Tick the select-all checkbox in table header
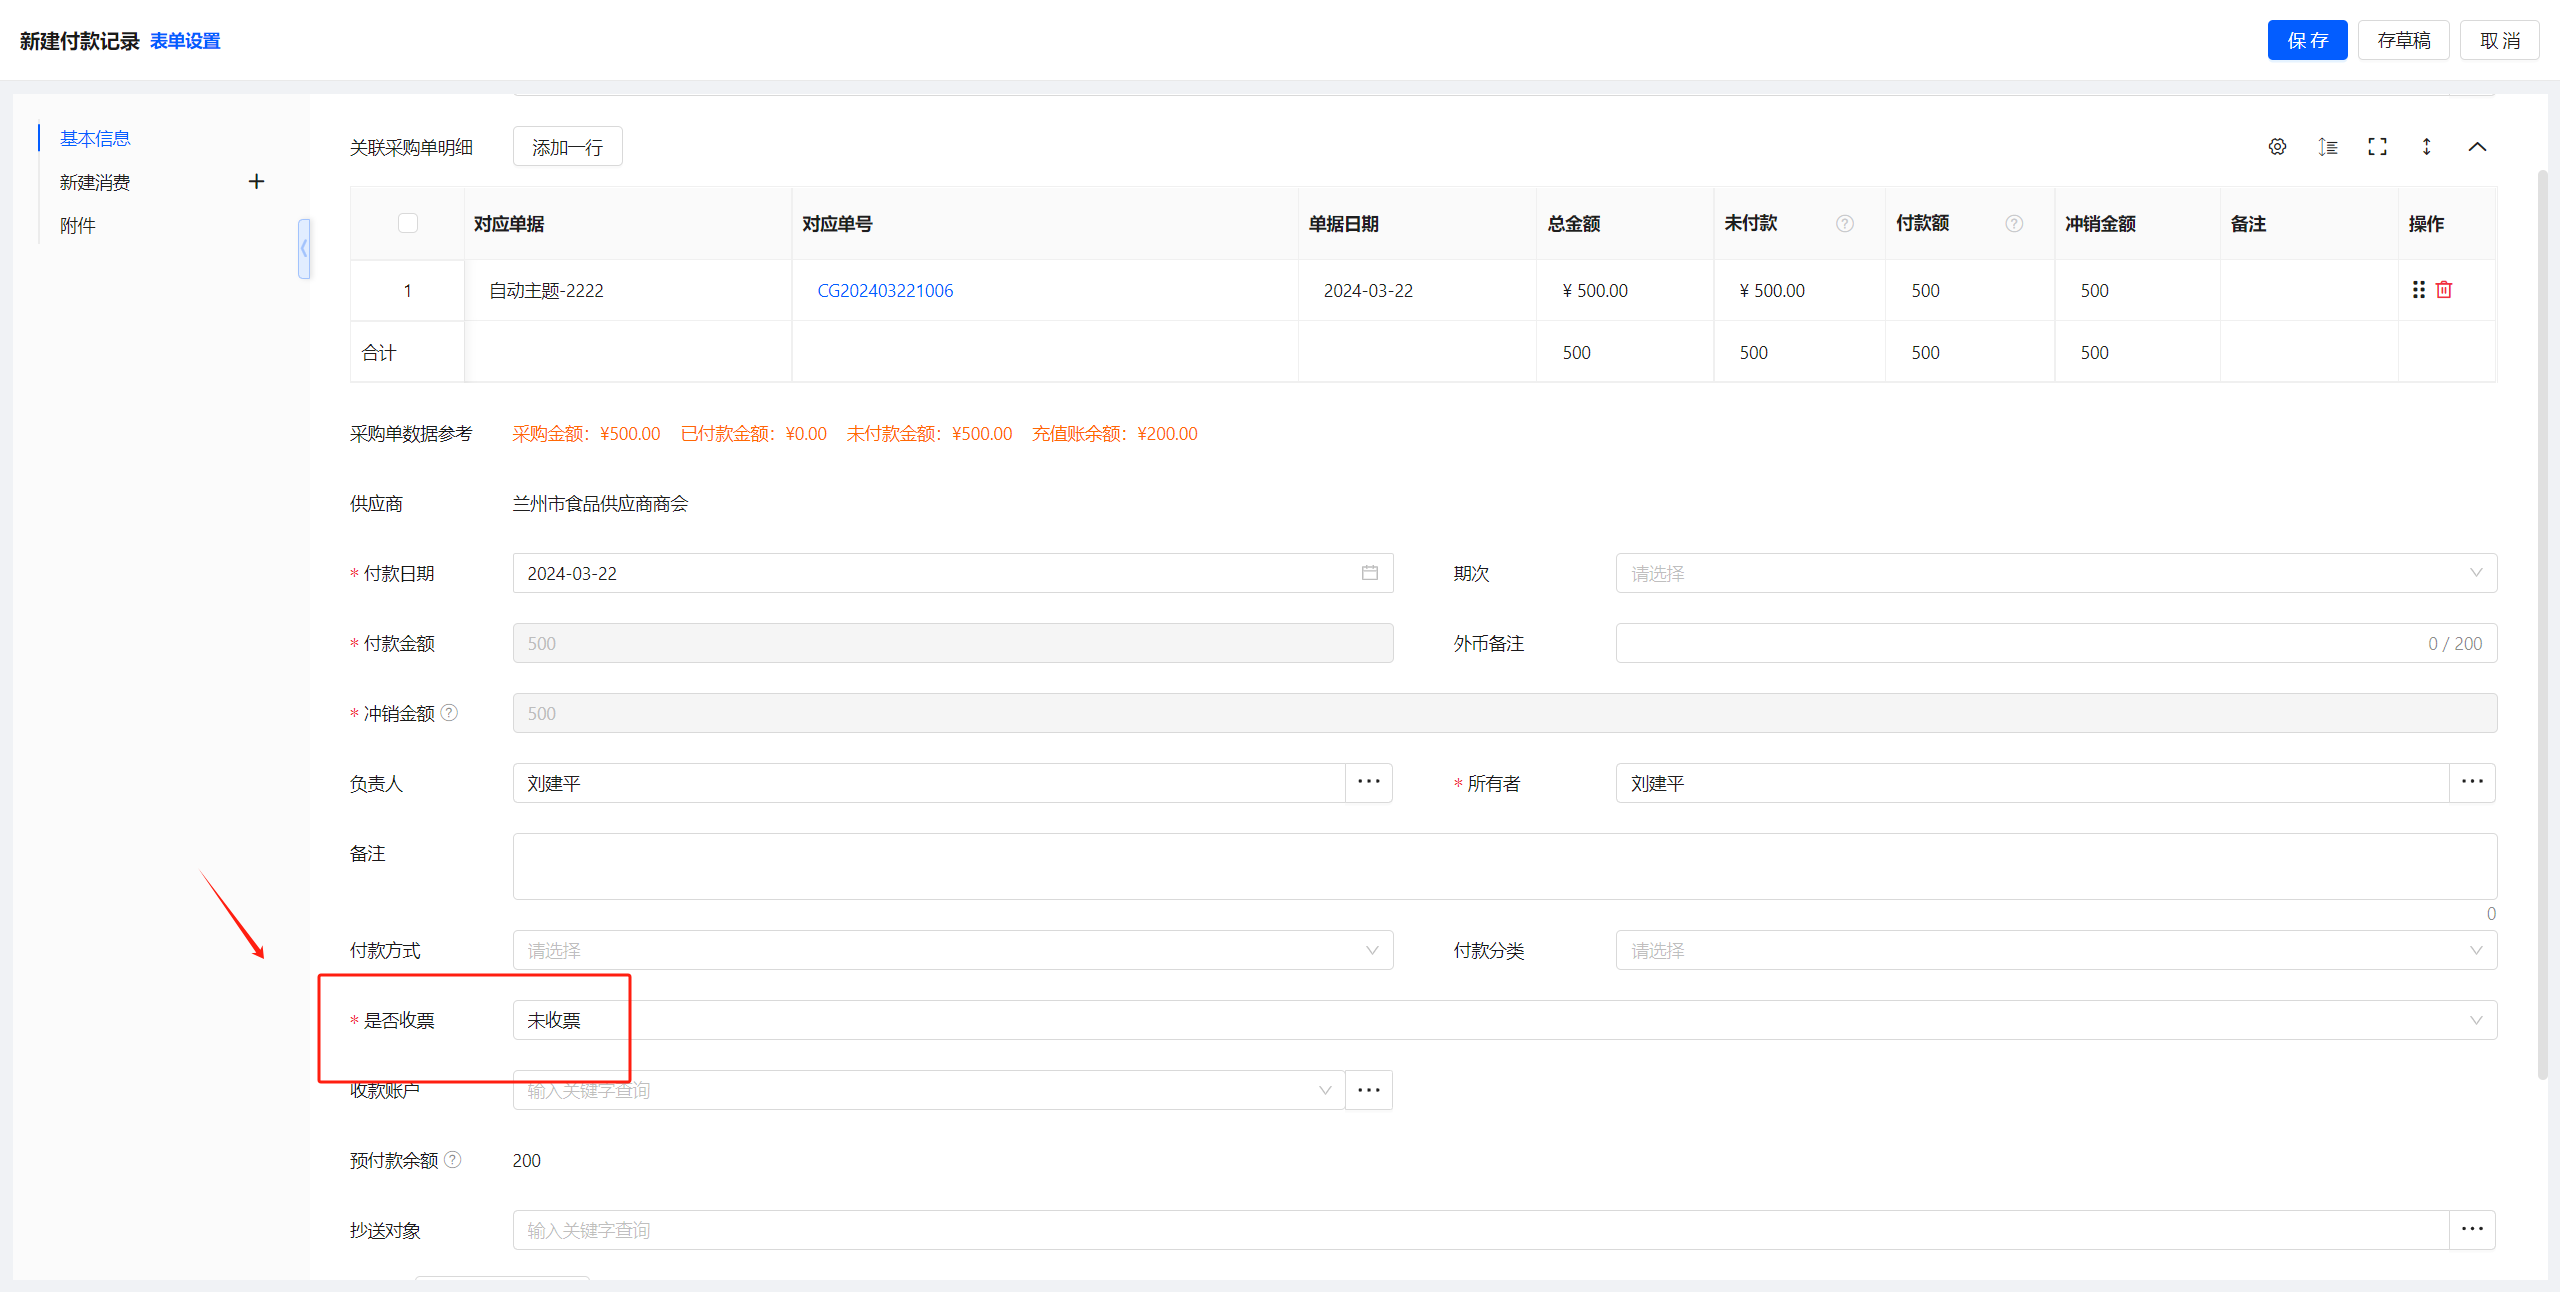The image size is (2560, 1292). 408,223
